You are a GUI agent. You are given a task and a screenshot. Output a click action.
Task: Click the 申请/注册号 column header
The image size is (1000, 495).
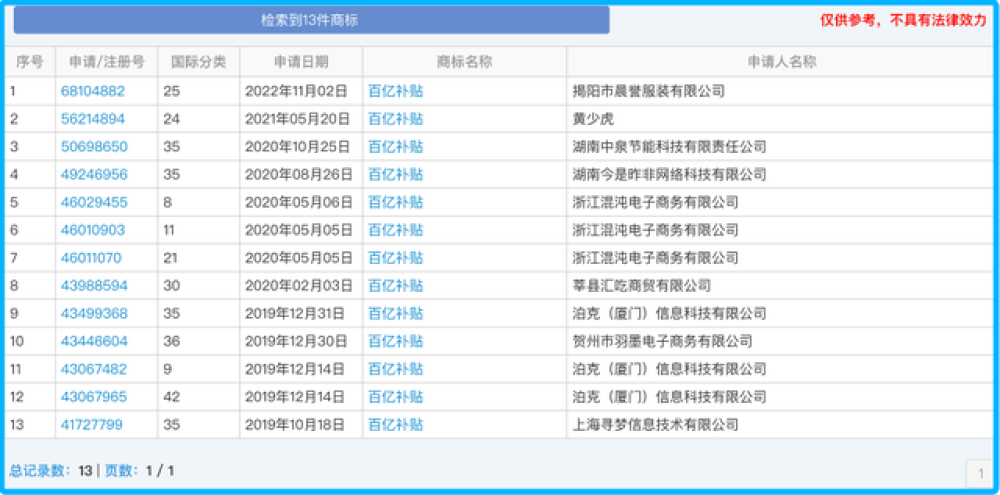point(107,62)
